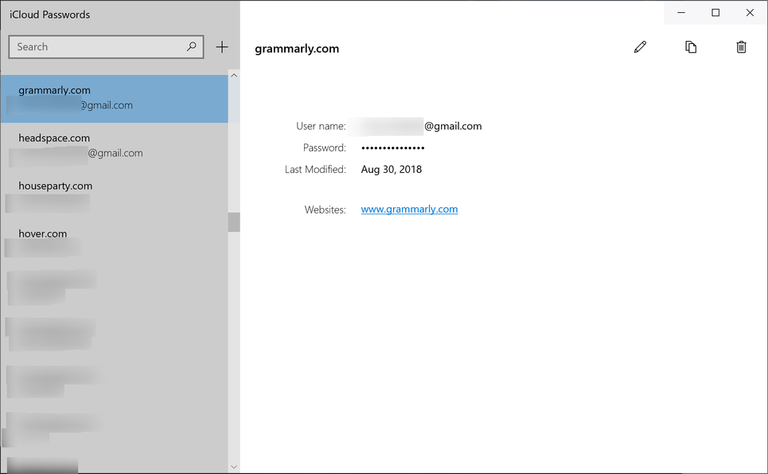The image size is (768, 474).
Task: Click the password list scrollbar thumb
Action: coord(234,222)
